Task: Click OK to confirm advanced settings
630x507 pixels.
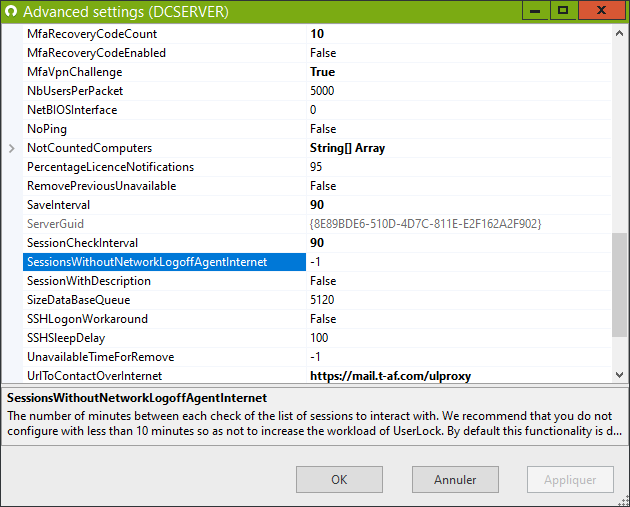Action: (x=339, y=479)
